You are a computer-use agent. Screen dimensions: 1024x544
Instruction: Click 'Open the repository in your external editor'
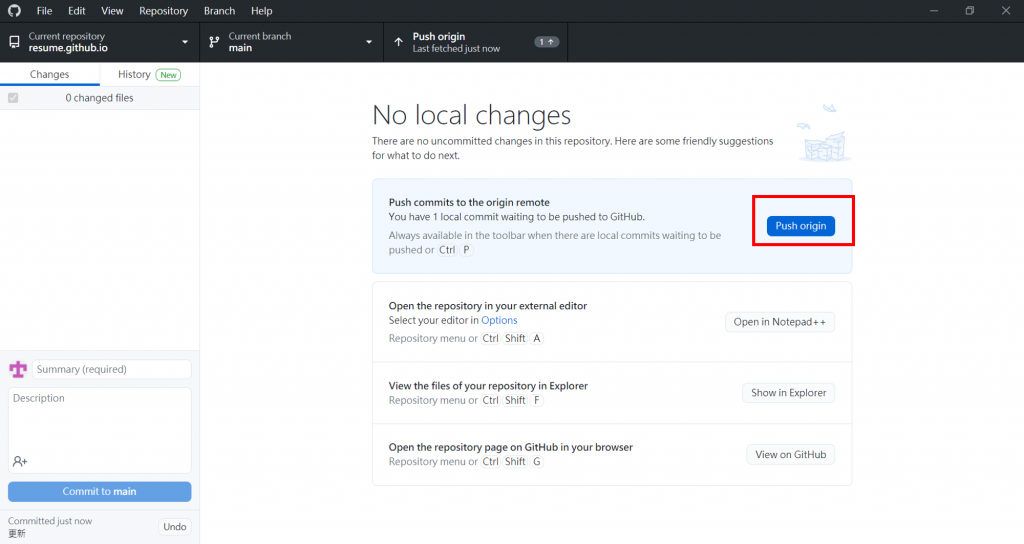click(488, 306)
